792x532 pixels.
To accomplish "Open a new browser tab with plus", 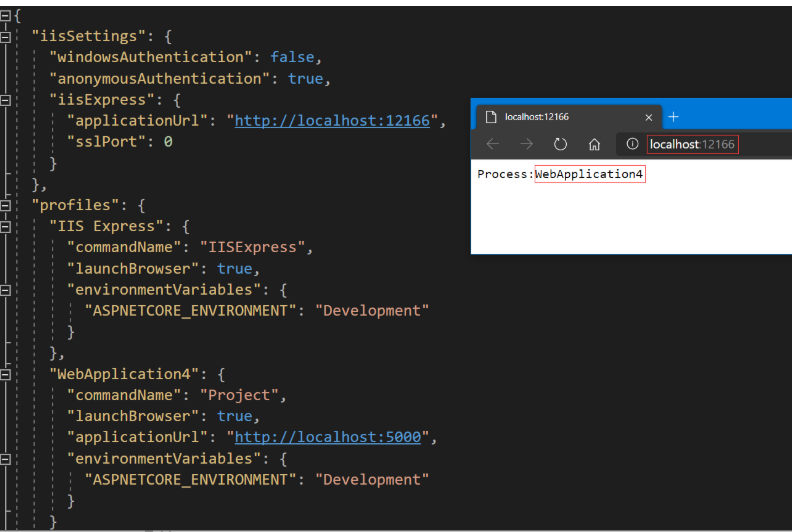I will 673,117.
